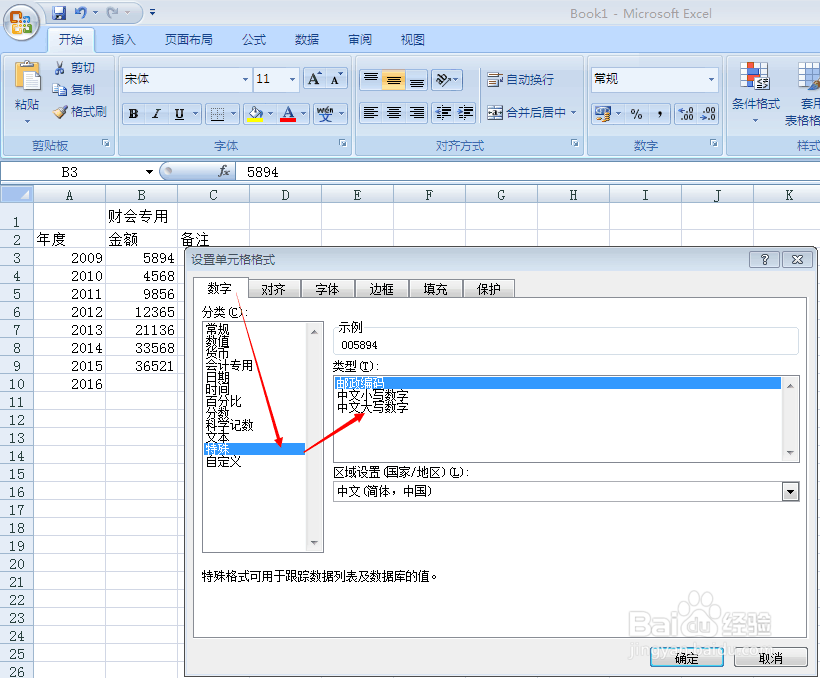Click the Office button logo
Screen dimensions: 820x678
click(x=21, y=22)
